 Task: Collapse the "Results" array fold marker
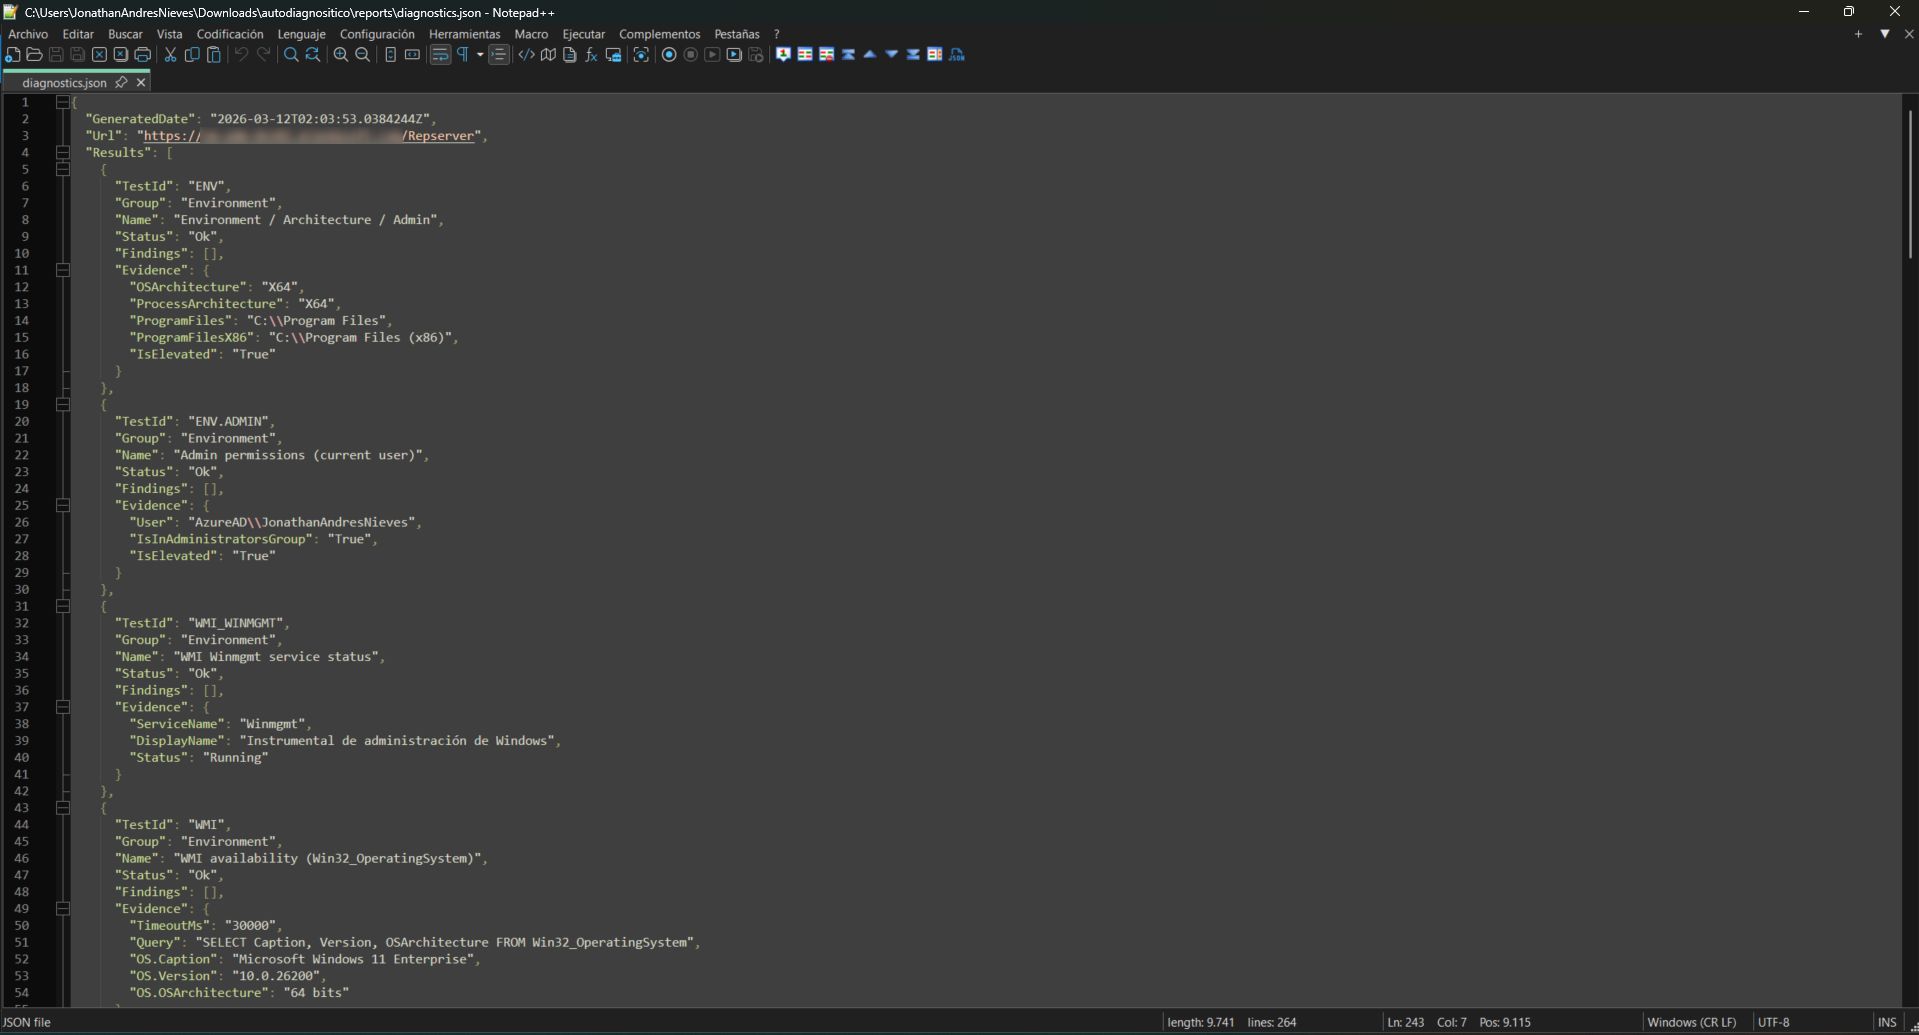point(63,153)
